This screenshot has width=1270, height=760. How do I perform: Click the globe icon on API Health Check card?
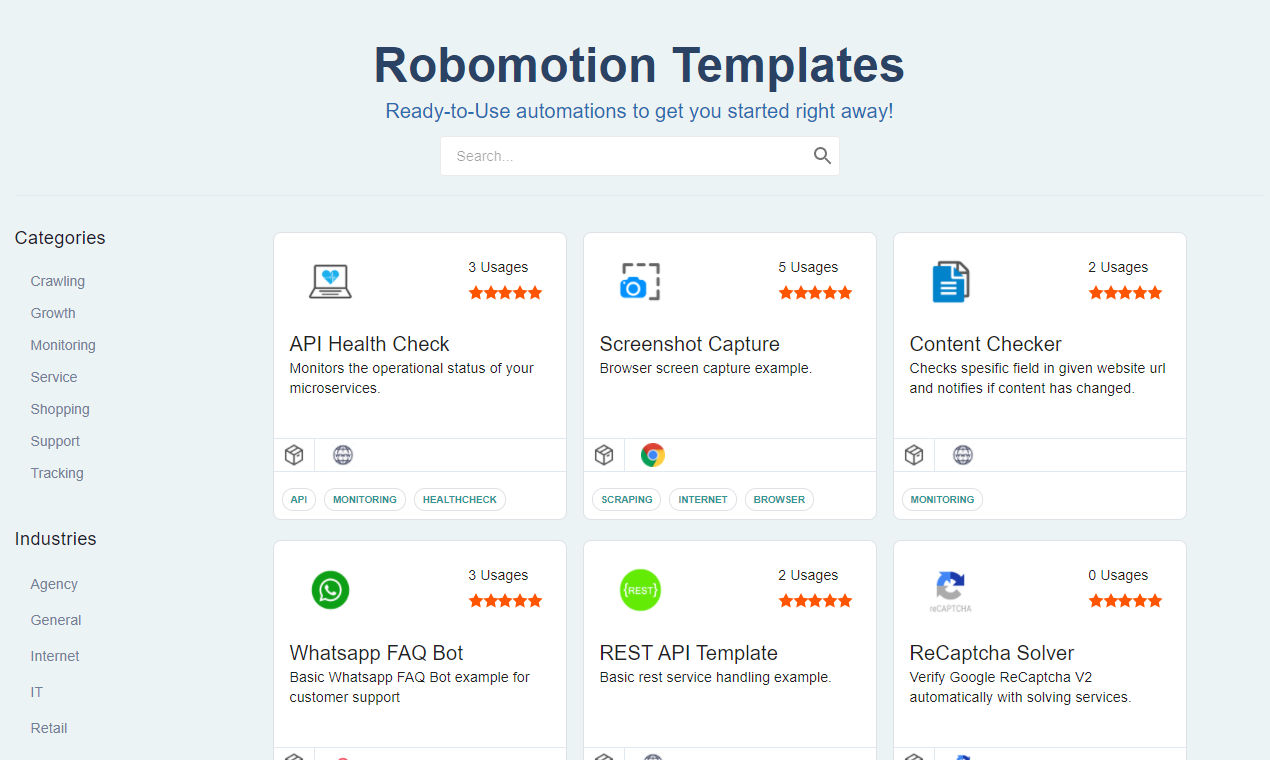click(x=343, y=455)
